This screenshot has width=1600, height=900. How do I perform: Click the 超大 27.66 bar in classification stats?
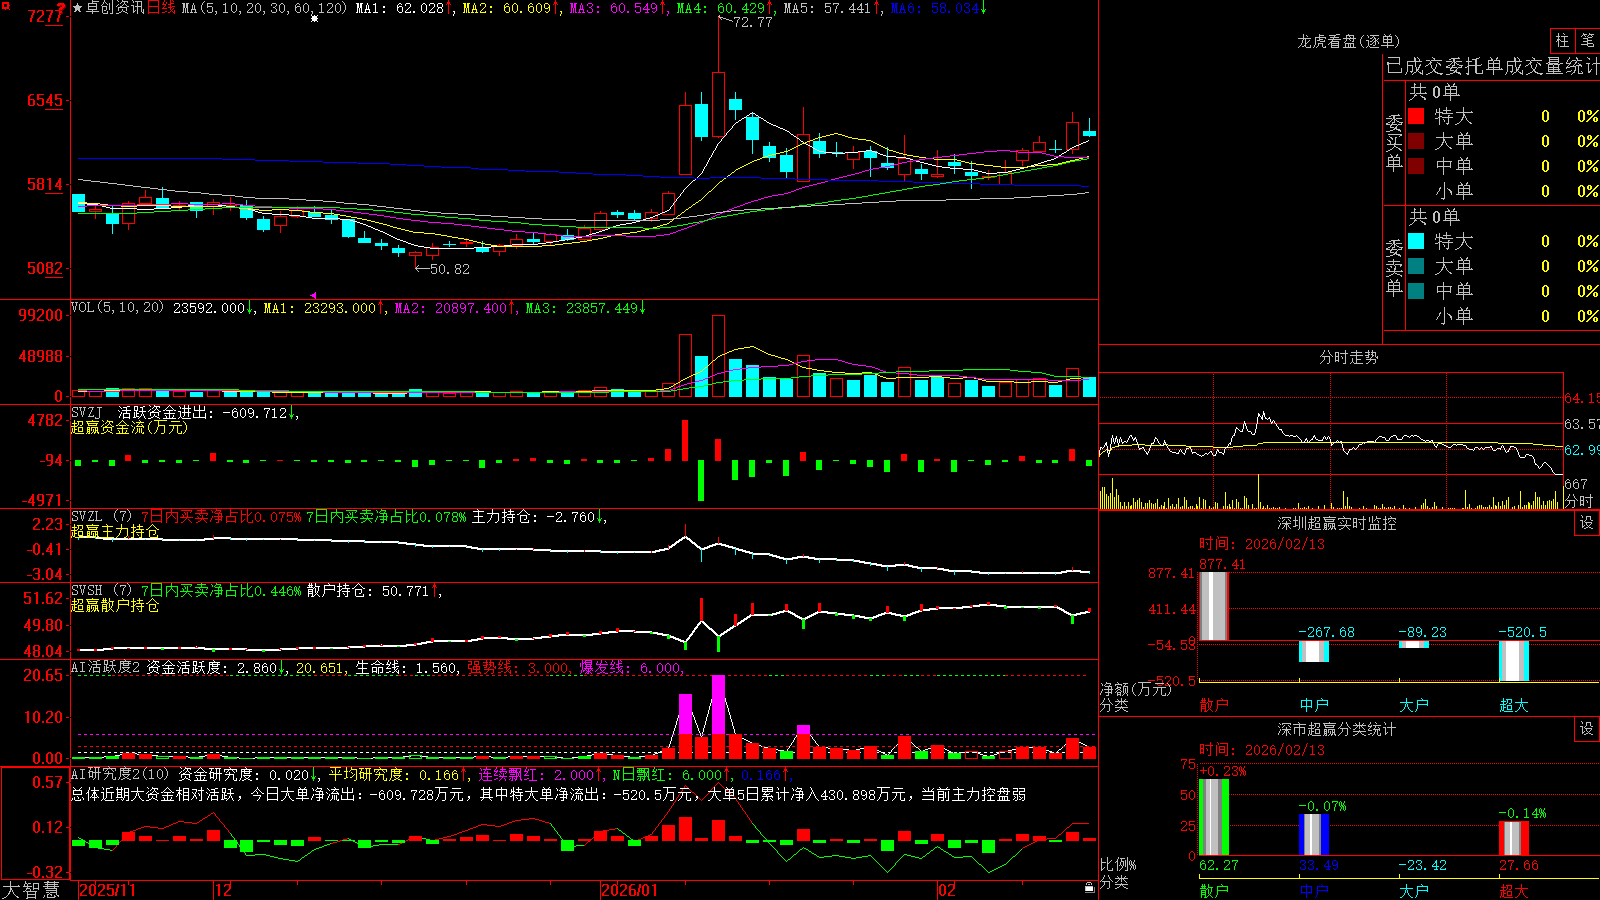[1514, 838]
